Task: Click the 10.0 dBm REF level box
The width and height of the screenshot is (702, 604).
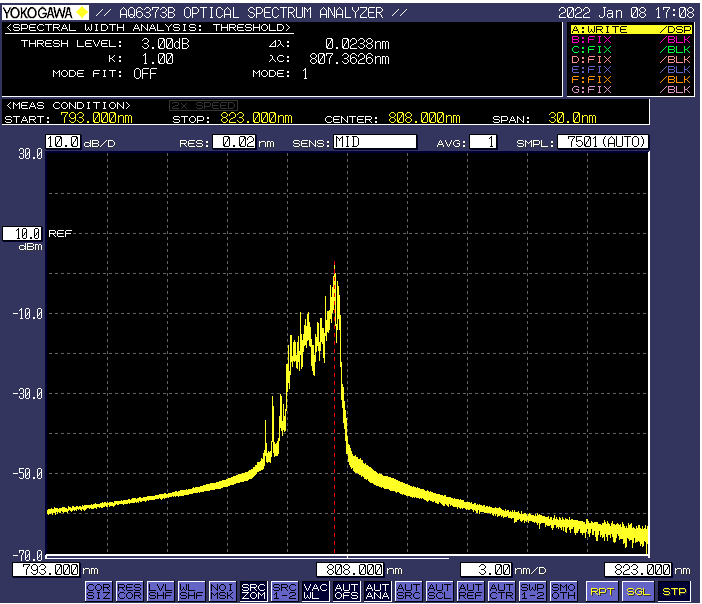Action: (22, 233)
